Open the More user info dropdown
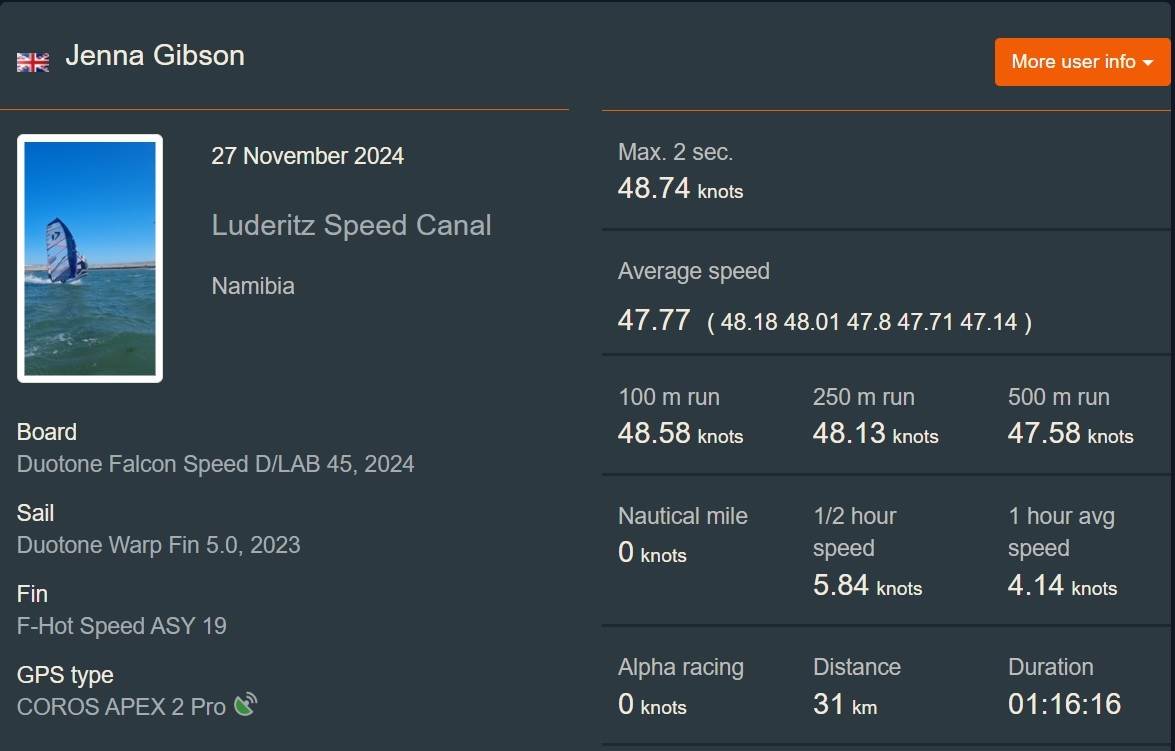This screenshot has height=751, width=1175. pos(1081,62)
